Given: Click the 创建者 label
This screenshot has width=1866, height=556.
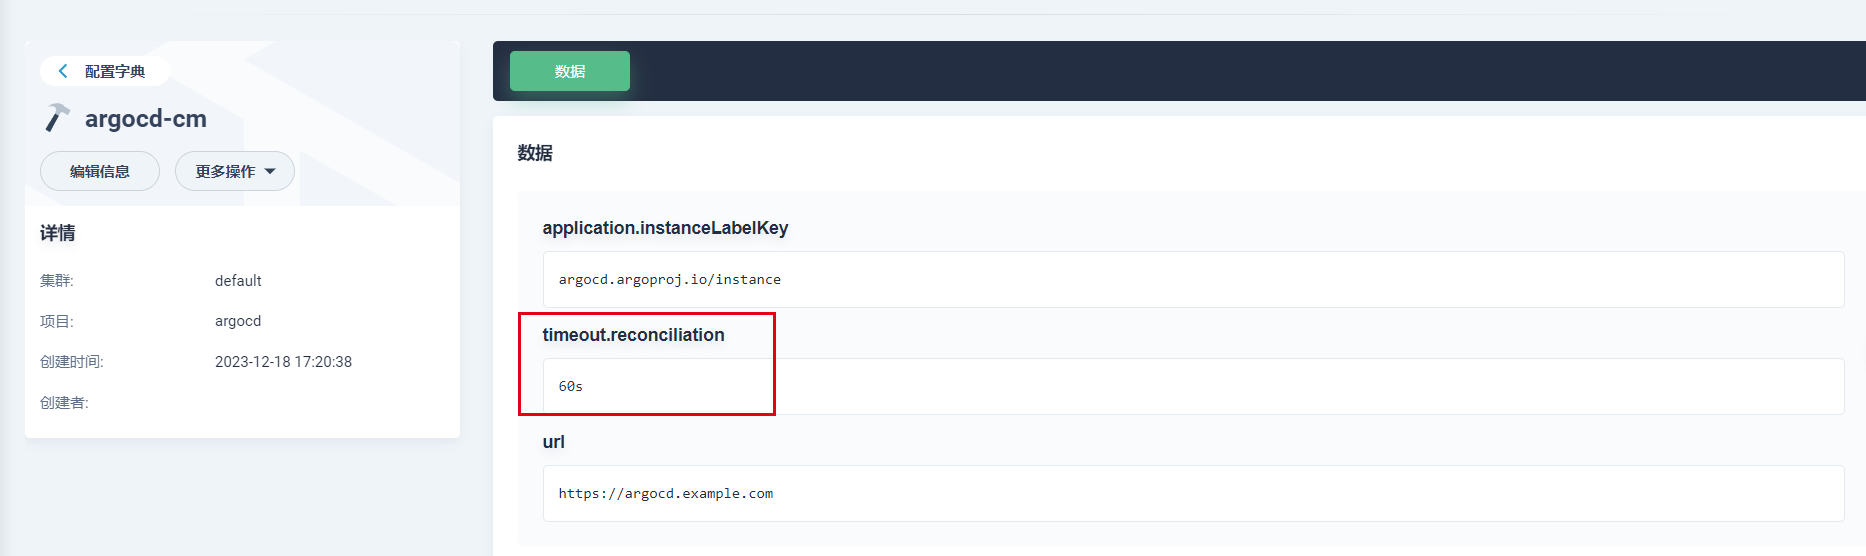Looking at the screenshot, I should [64, 403].
